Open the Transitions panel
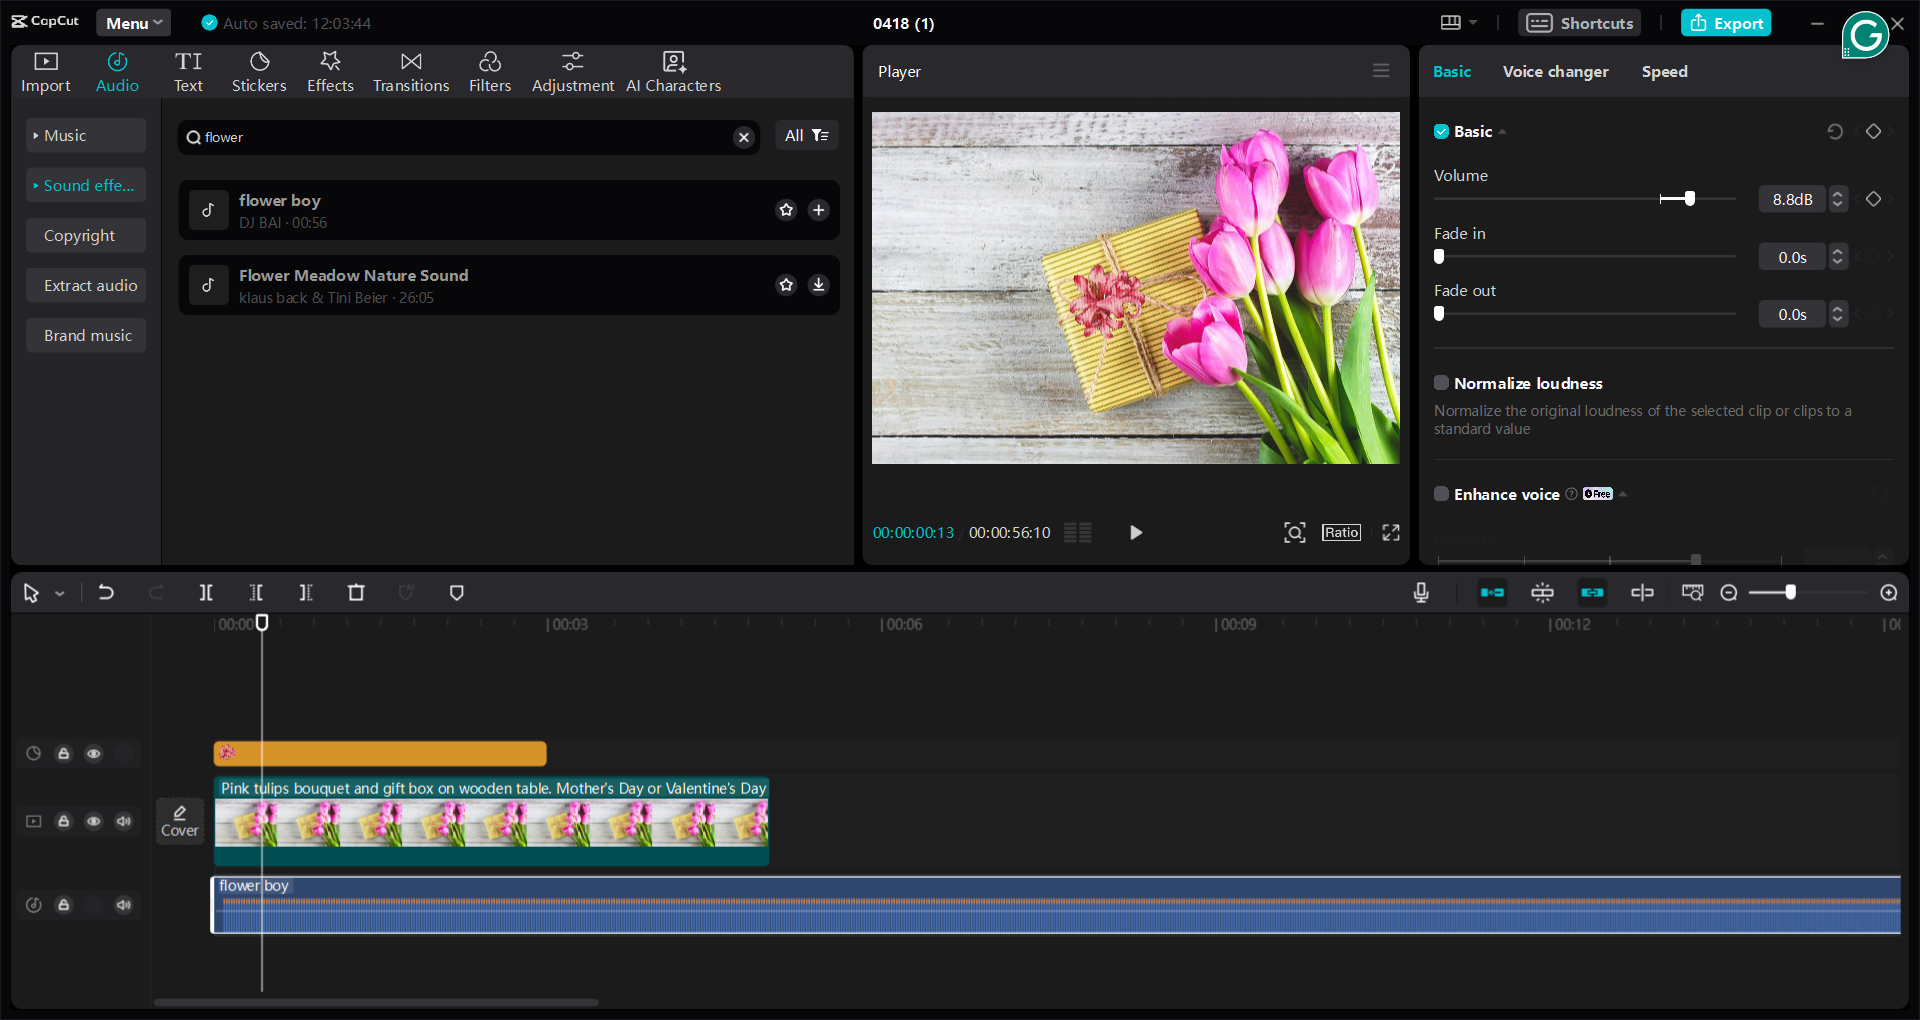The width and height of the screenshot is (1920, 1020). pyautogui.click(x=411, y=72)
